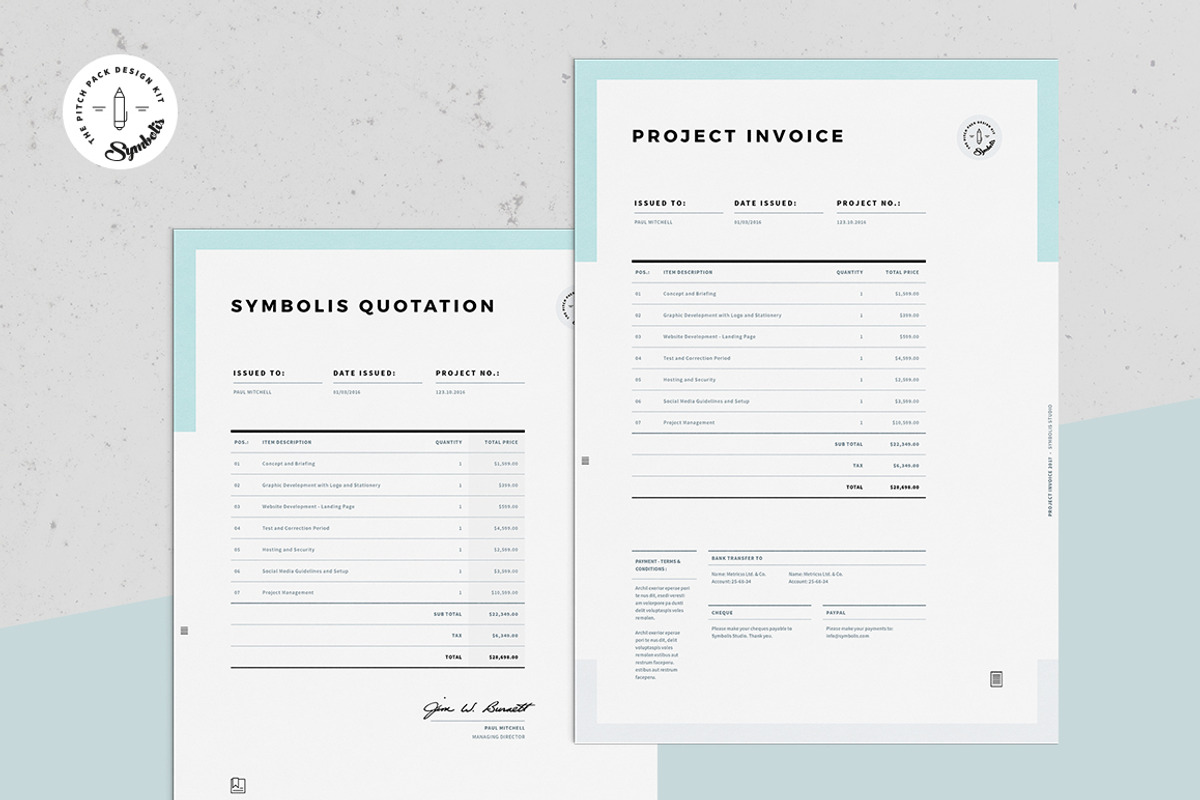Click 'ITEM DESCRIPTION' column header in quotation

[x=287, y=442]
